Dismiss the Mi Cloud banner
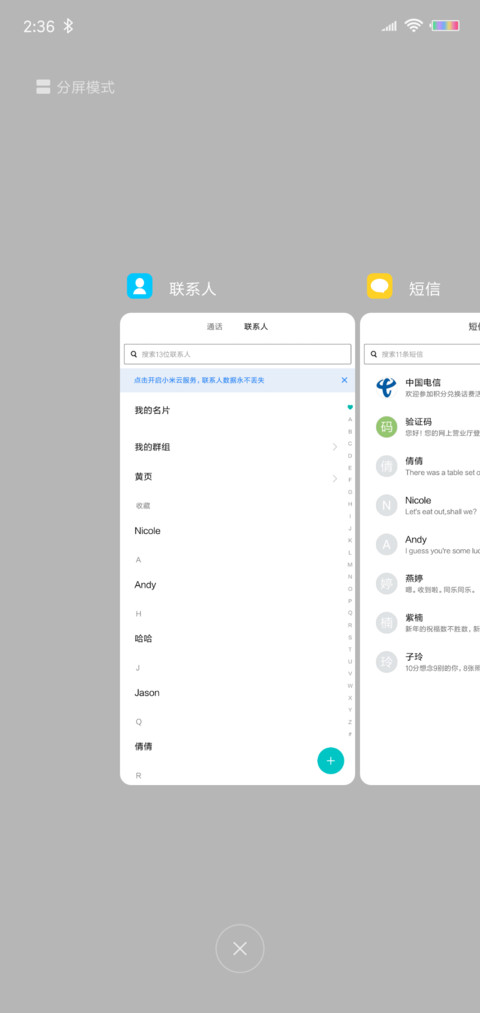The height and width of the screenshot is (1013, 480). point(344,380)
